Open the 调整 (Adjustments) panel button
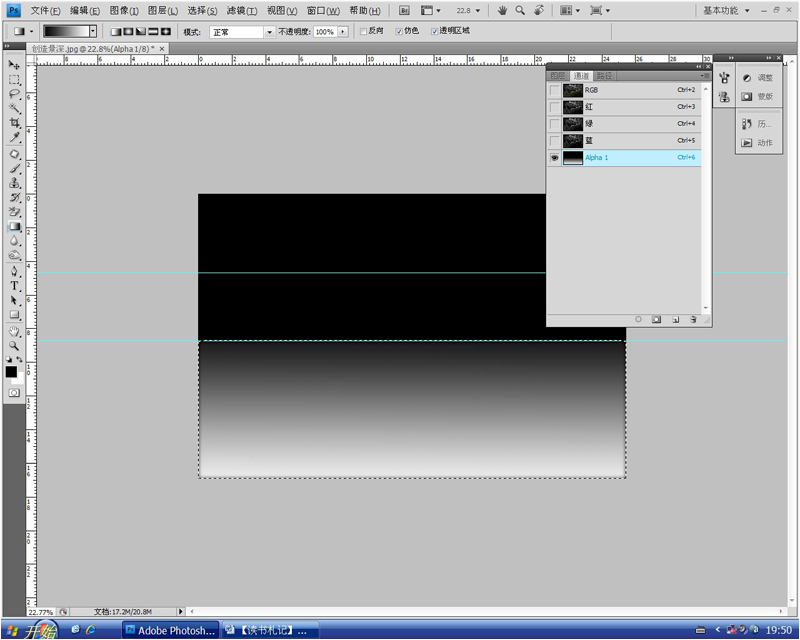Image resolution: width=800 pixels, height=640 pixels. 758,77
